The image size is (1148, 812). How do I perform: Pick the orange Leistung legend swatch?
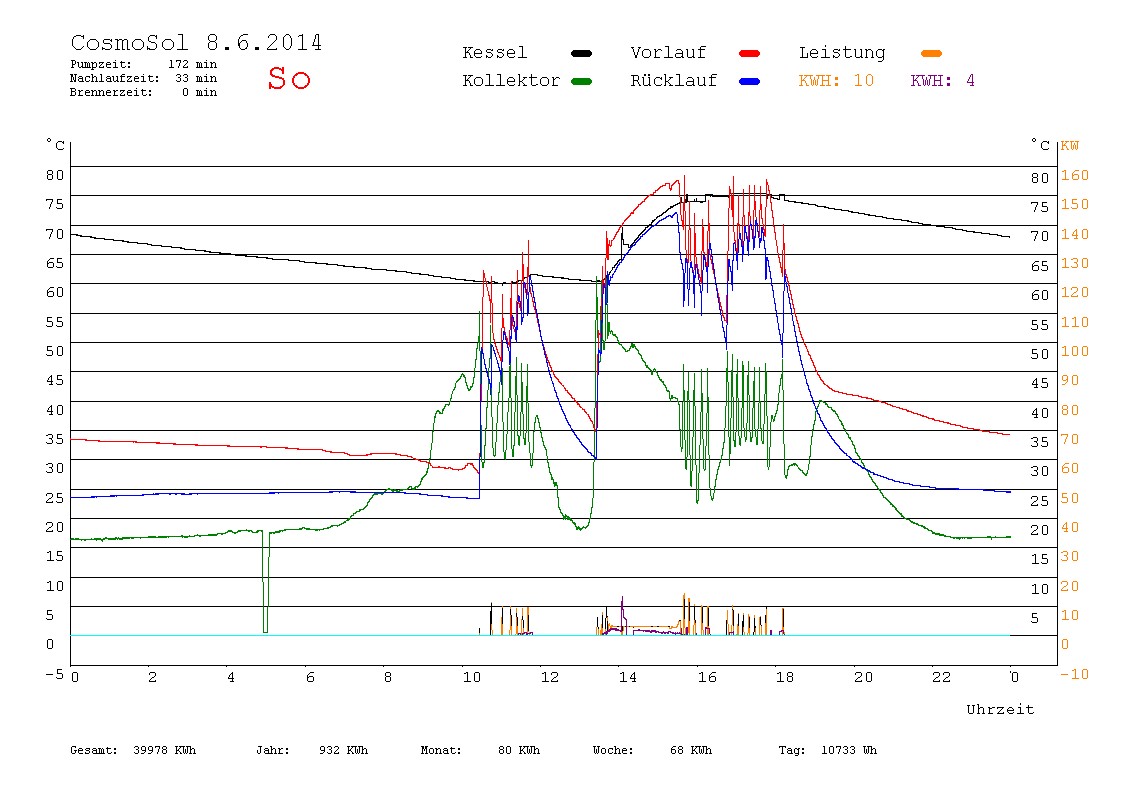coord(931,53)
